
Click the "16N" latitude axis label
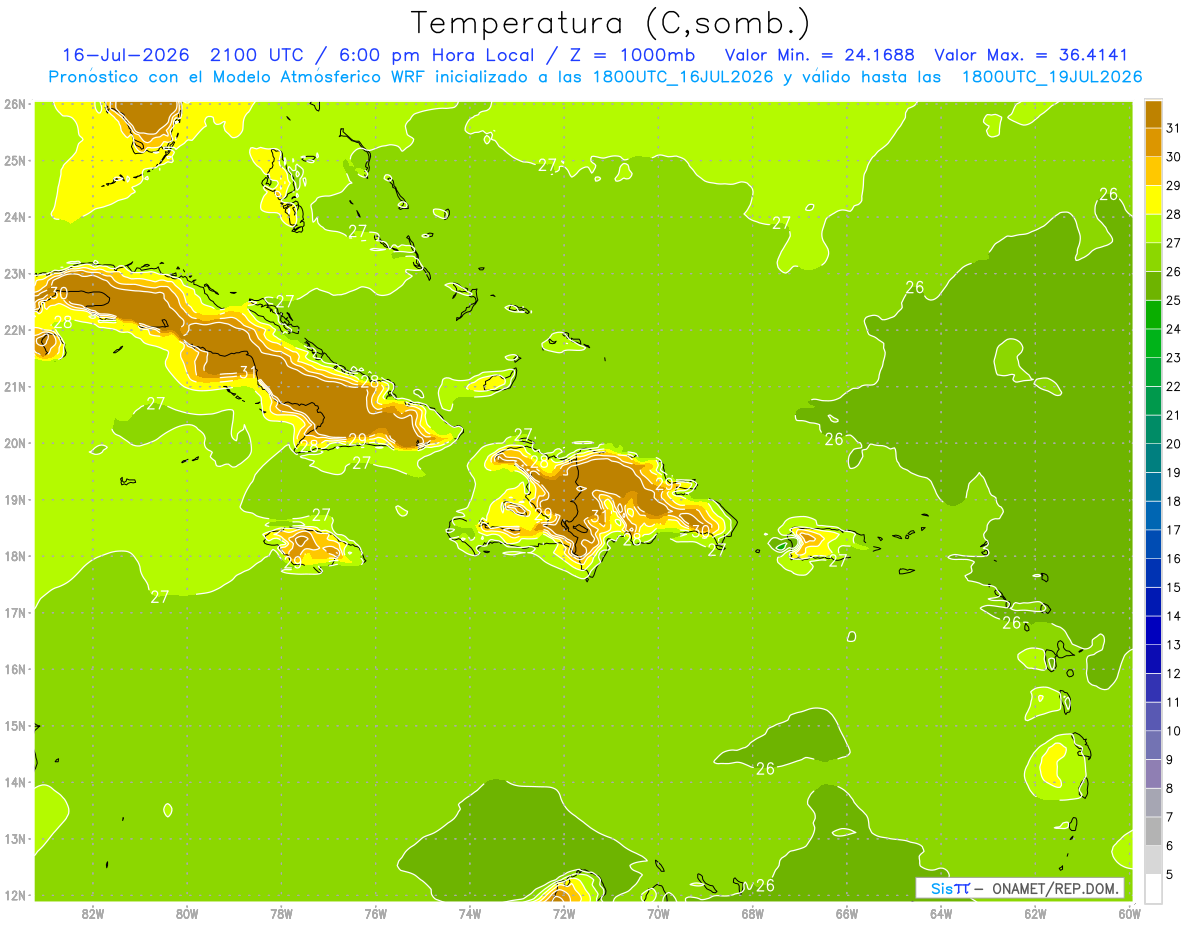[x=15, y=669]
